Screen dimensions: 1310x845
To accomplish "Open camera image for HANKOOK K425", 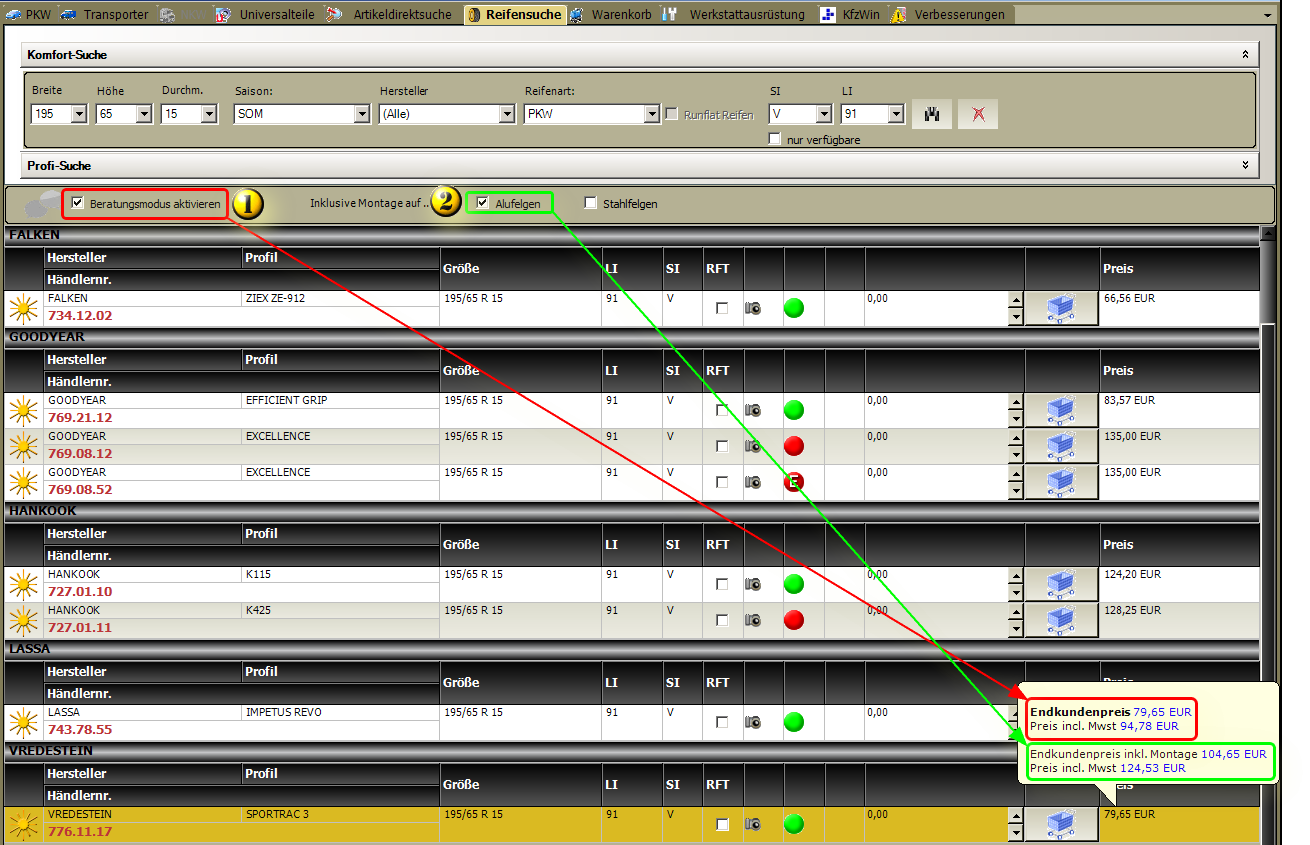I will (x=753, y=621).
